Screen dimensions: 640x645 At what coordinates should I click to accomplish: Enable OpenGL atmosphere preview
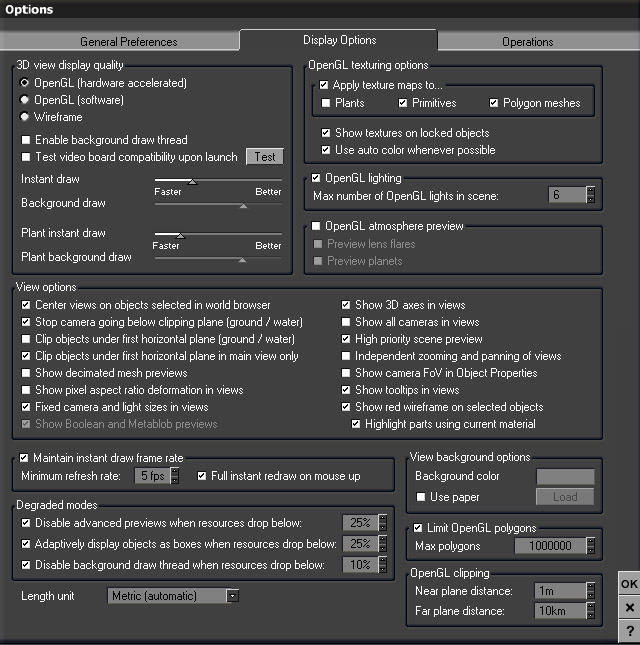coord(317,226)
